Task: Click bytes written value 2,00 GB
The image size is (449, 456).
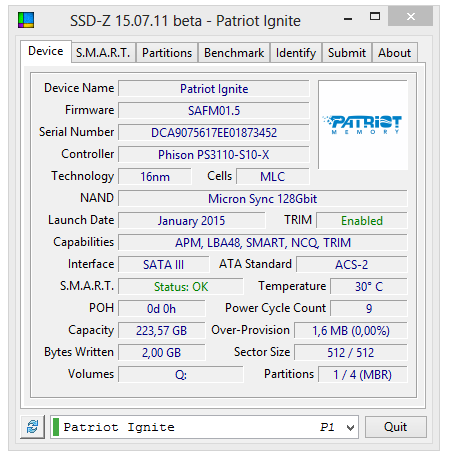Action: click(162, 353)
